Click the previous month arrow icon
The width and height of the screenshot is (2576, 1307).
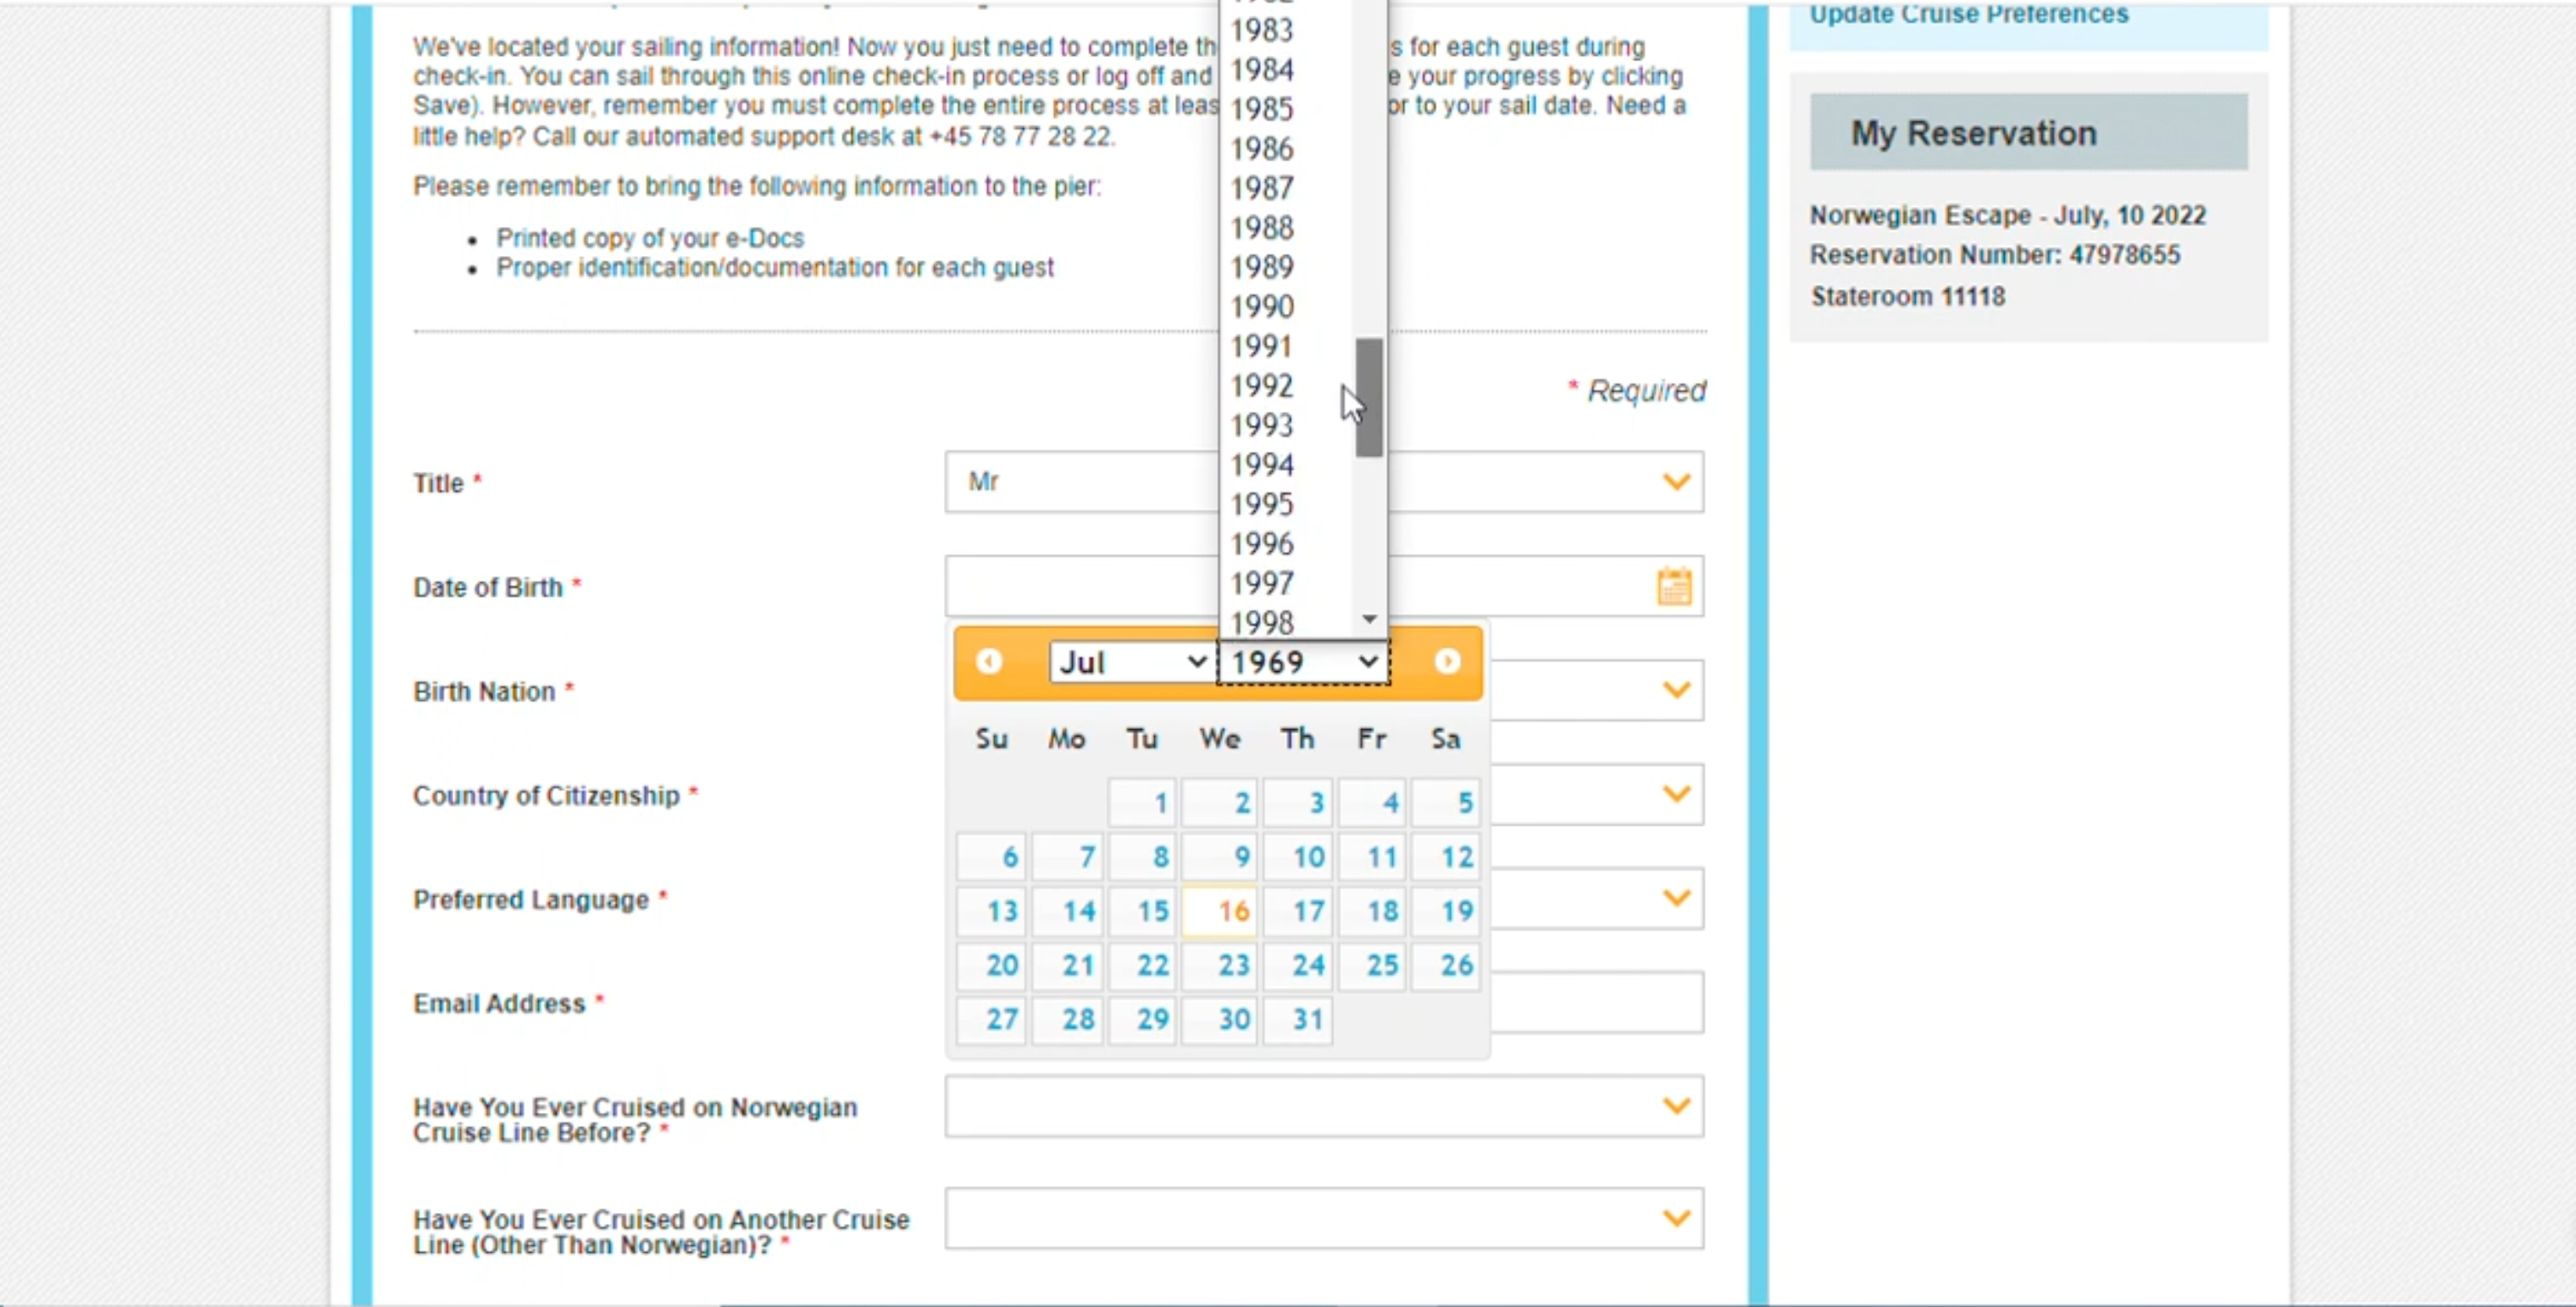989,662
